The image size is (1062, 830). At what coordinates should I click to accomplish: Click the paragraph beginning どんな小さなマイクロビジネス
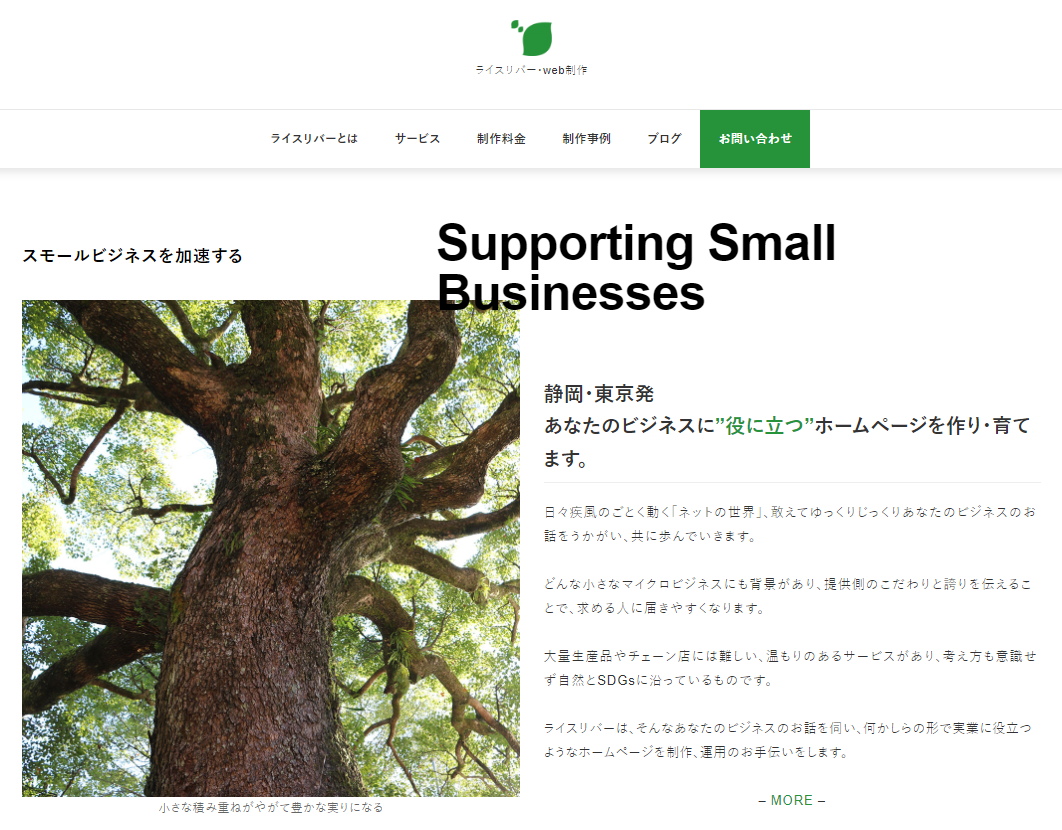pyautogui.click(x=788, y=596)
